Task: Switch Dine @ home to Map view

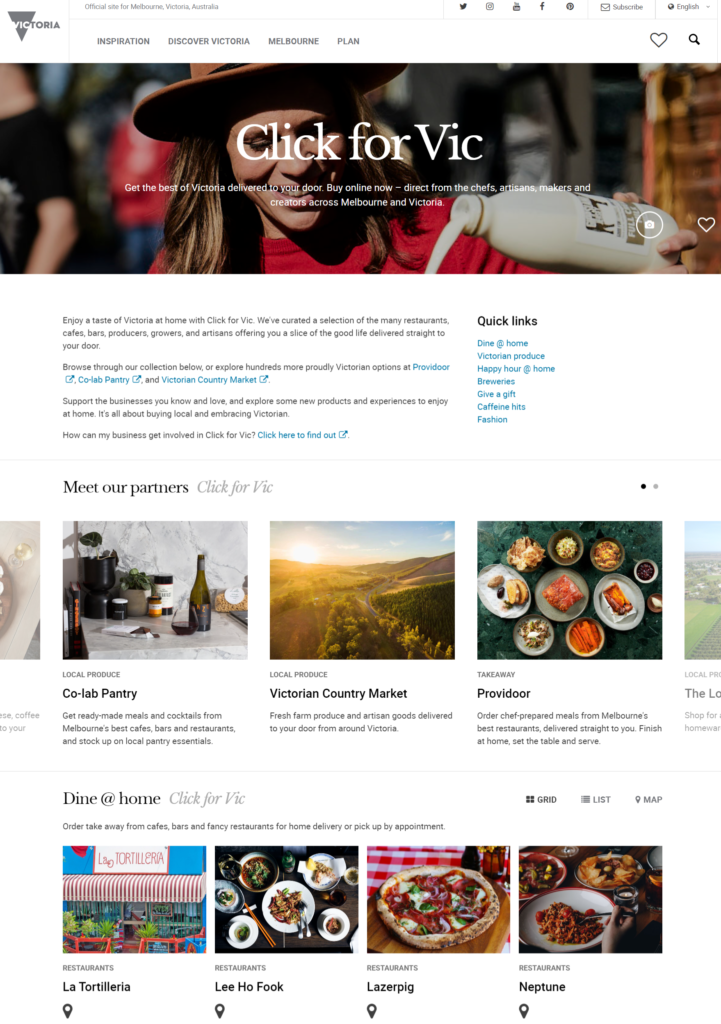Action: coord(649,799)
